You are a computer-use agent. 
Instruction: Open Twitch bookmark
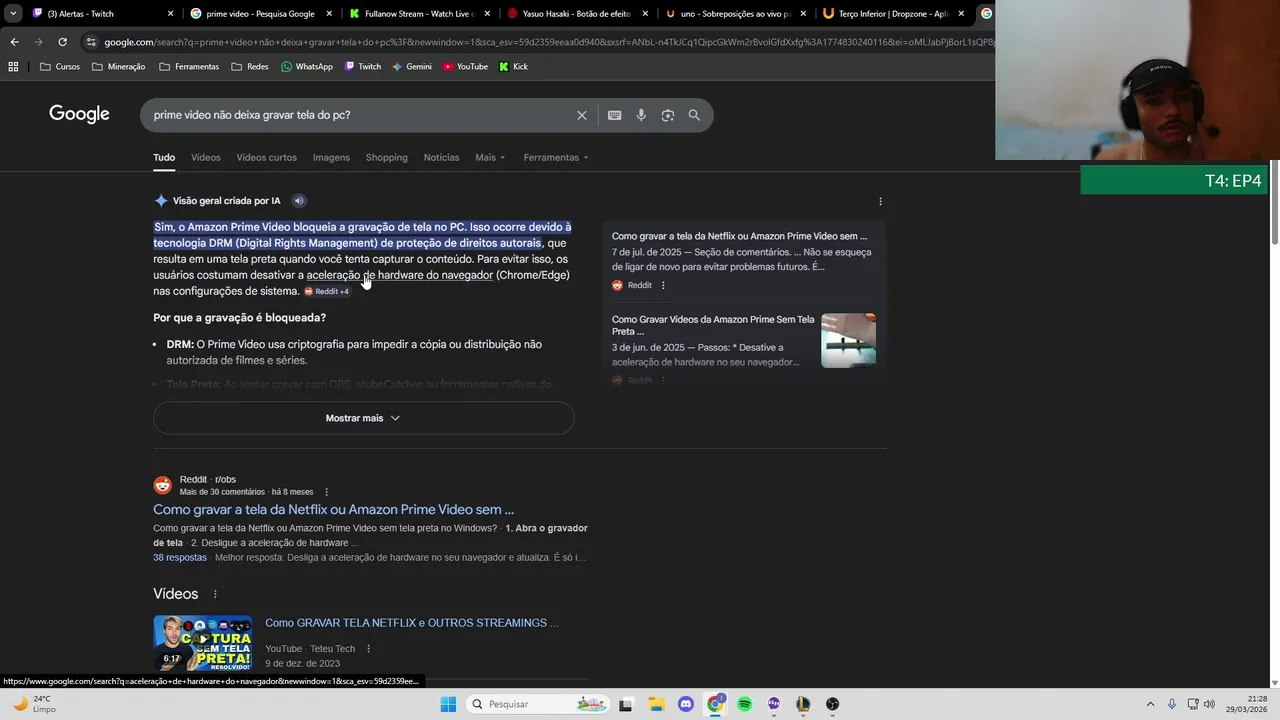click(362, 66)
